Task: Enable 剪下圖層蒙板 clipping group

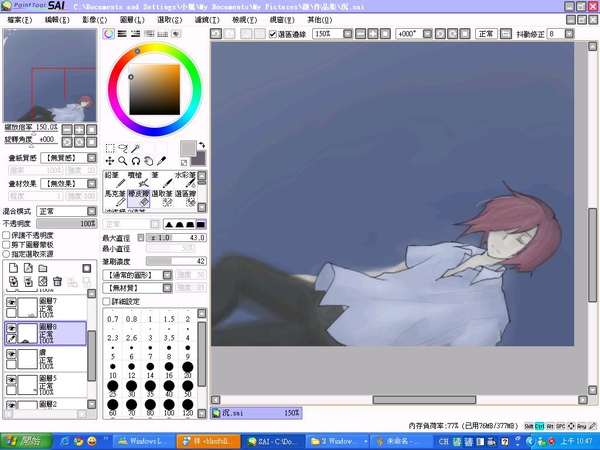Action: click(x=6, y=245)
